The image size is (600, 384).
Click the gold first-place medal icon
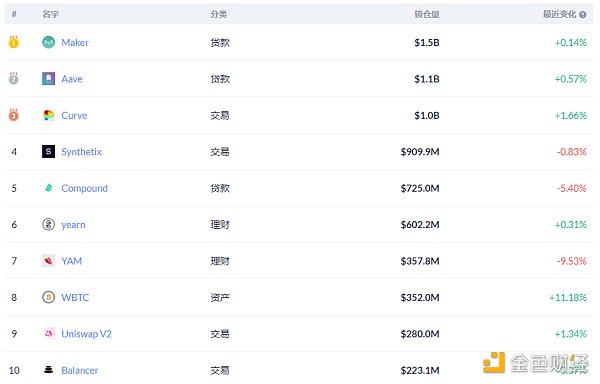point(14,42)
